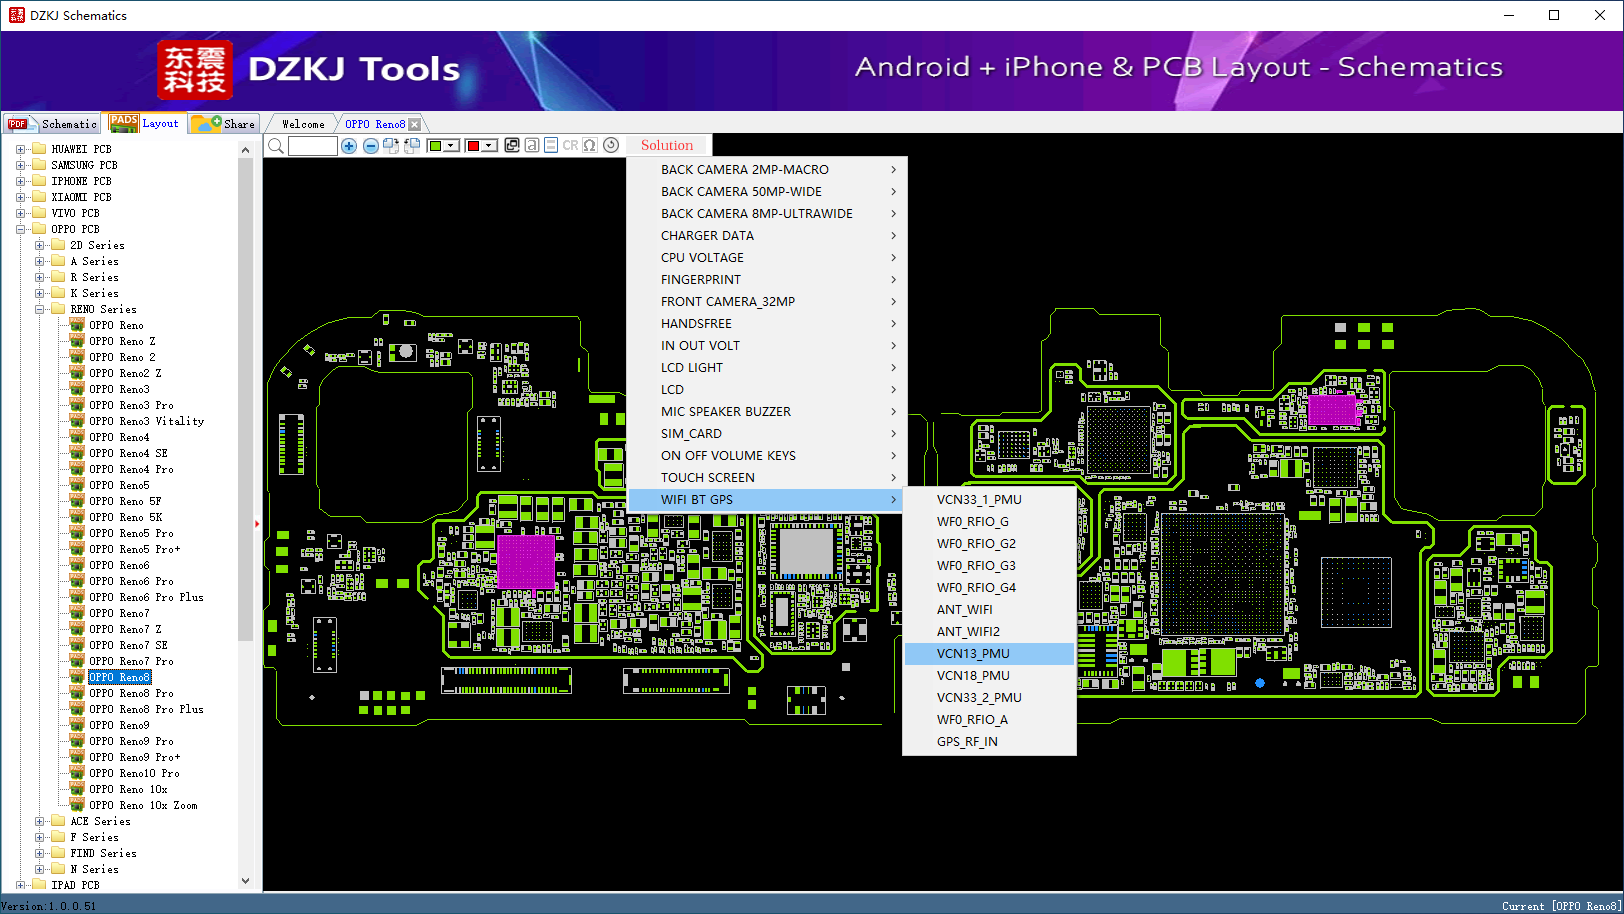Expand the XIAOMI PCB tree node
This screenshot has height=914, width=1624.
coord(20,197)
